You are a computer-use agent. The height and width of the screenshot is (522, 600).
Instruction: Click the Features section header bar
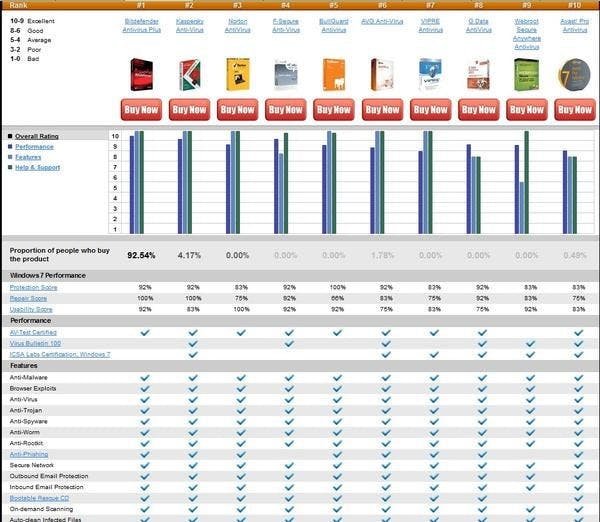pyautogui.click(x=300, y=365)
